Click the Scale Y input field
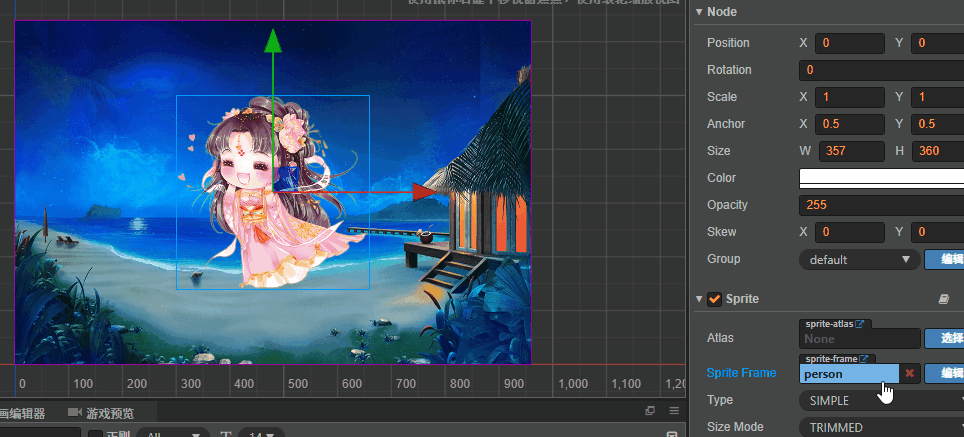The height and width of the screenshot is (437, 964). click(x=938, y=97)
